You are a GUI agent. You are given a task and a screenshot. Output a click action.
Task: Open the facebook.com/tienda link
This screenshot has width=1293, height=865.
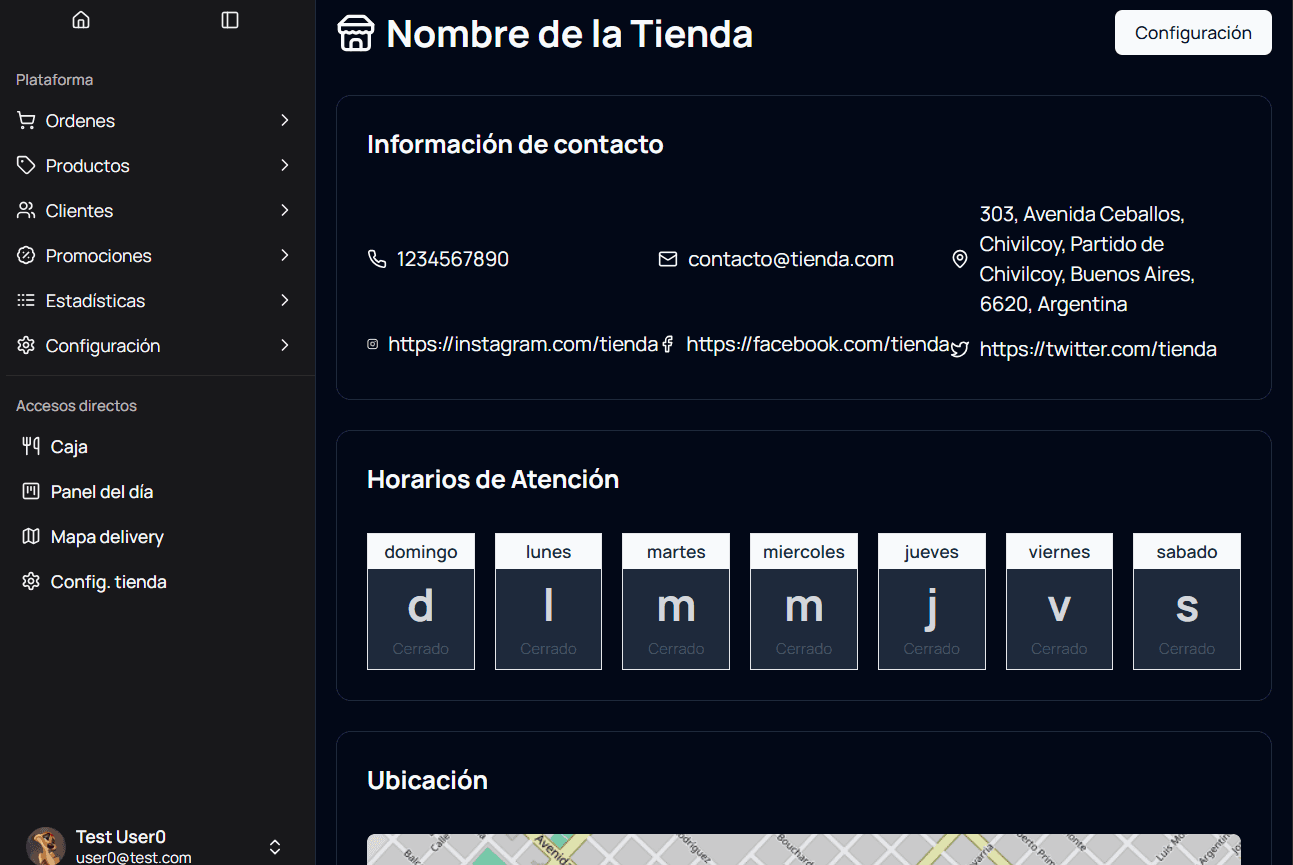(x=818, y=344)
